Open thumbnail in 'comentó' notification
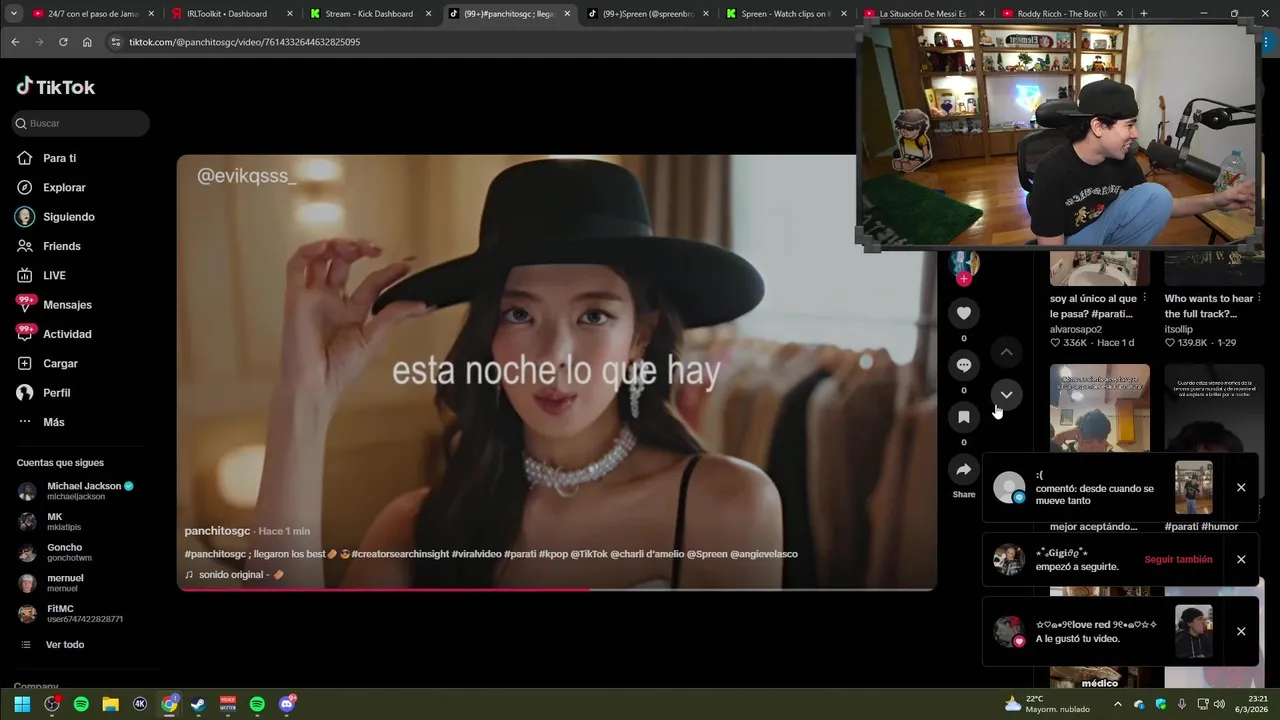Image resolution: width=1280 pixels, height=720 pixels. tap(1194, 488)
